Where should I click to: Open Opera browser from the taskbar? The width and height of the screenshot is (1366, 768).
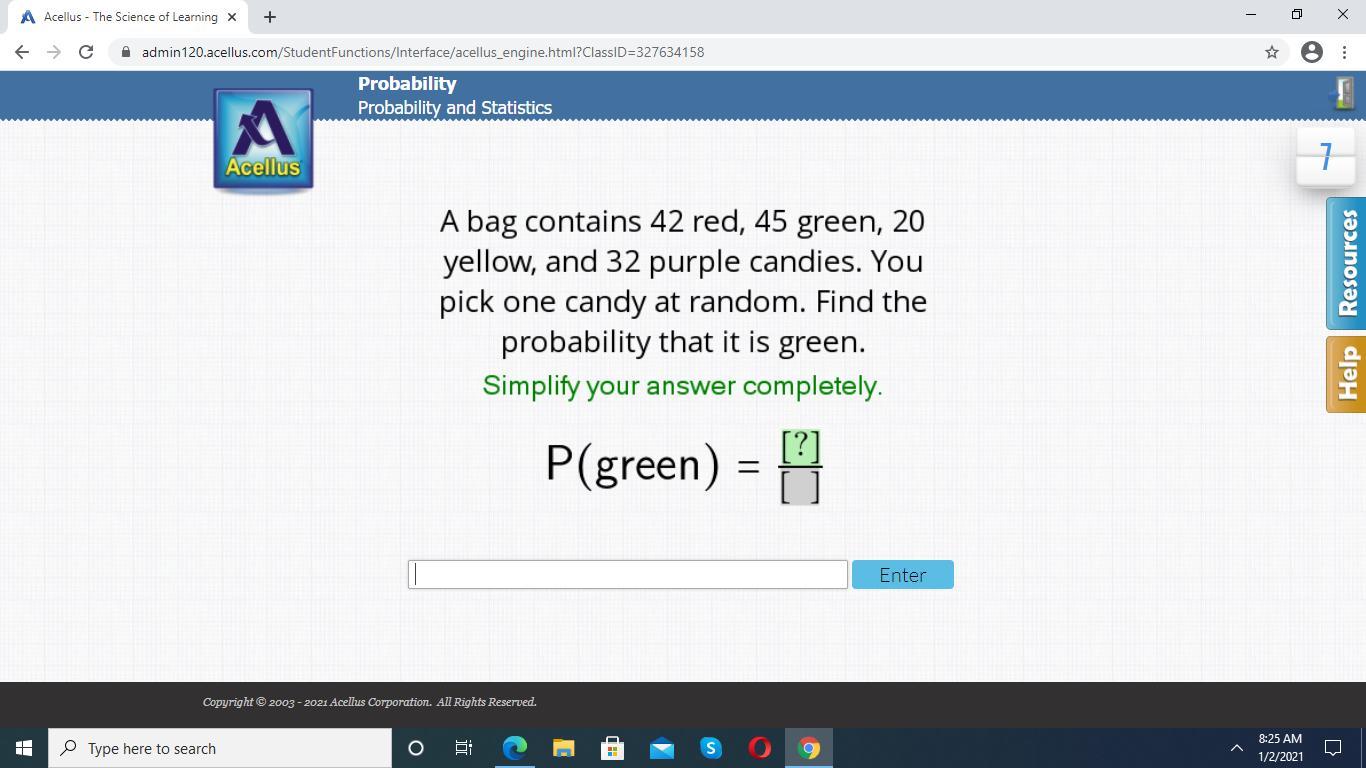[759, 748]
